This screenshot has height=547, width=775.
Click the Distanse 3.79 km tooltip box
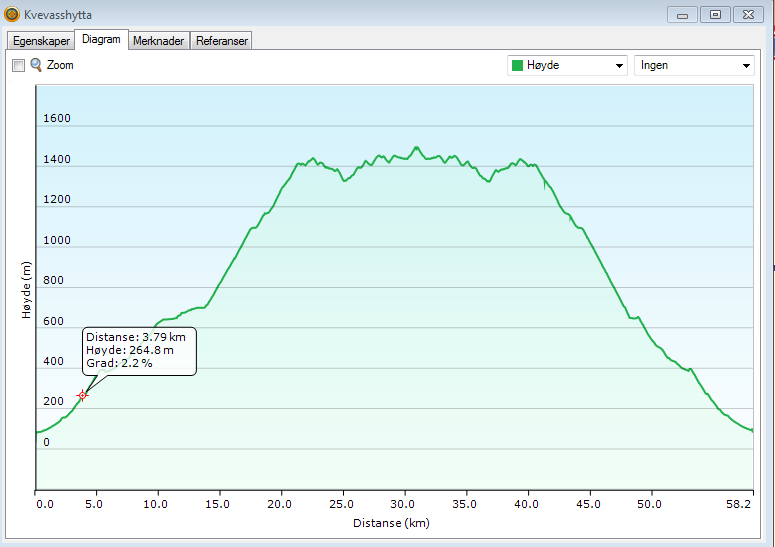pyautogui.click(x=139, y=350)
